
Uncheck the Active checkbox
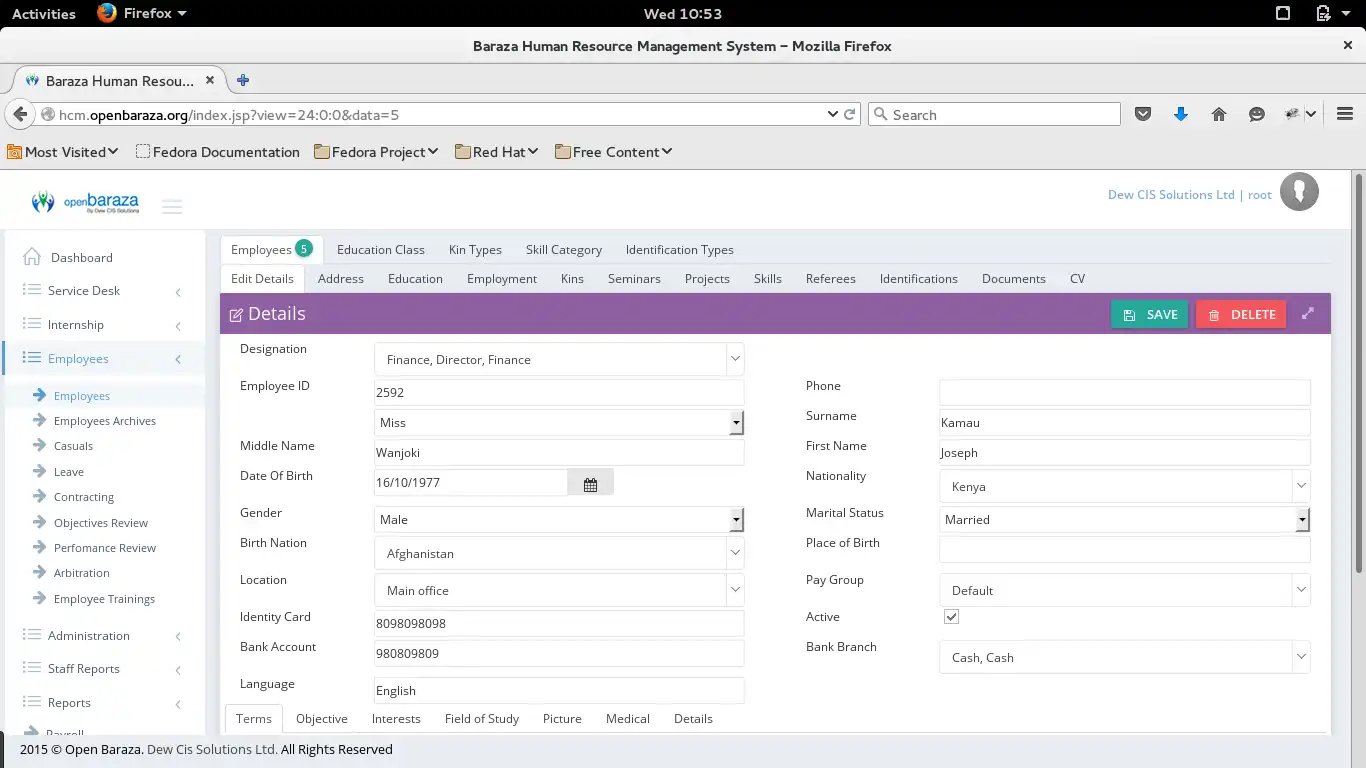[x=951, y=616]
